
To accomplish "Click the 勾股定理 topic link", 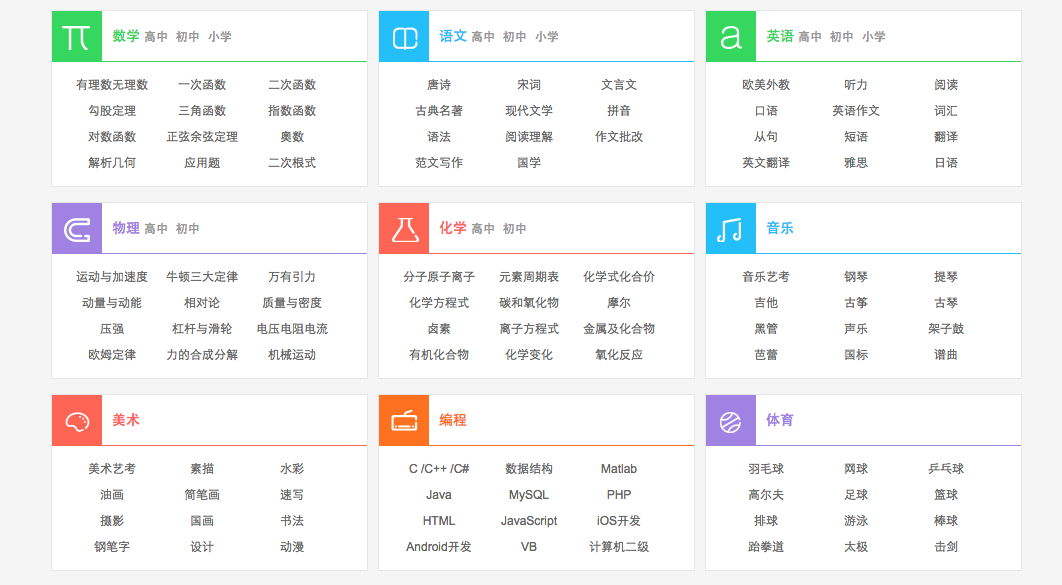I will (x=112, y=110).
